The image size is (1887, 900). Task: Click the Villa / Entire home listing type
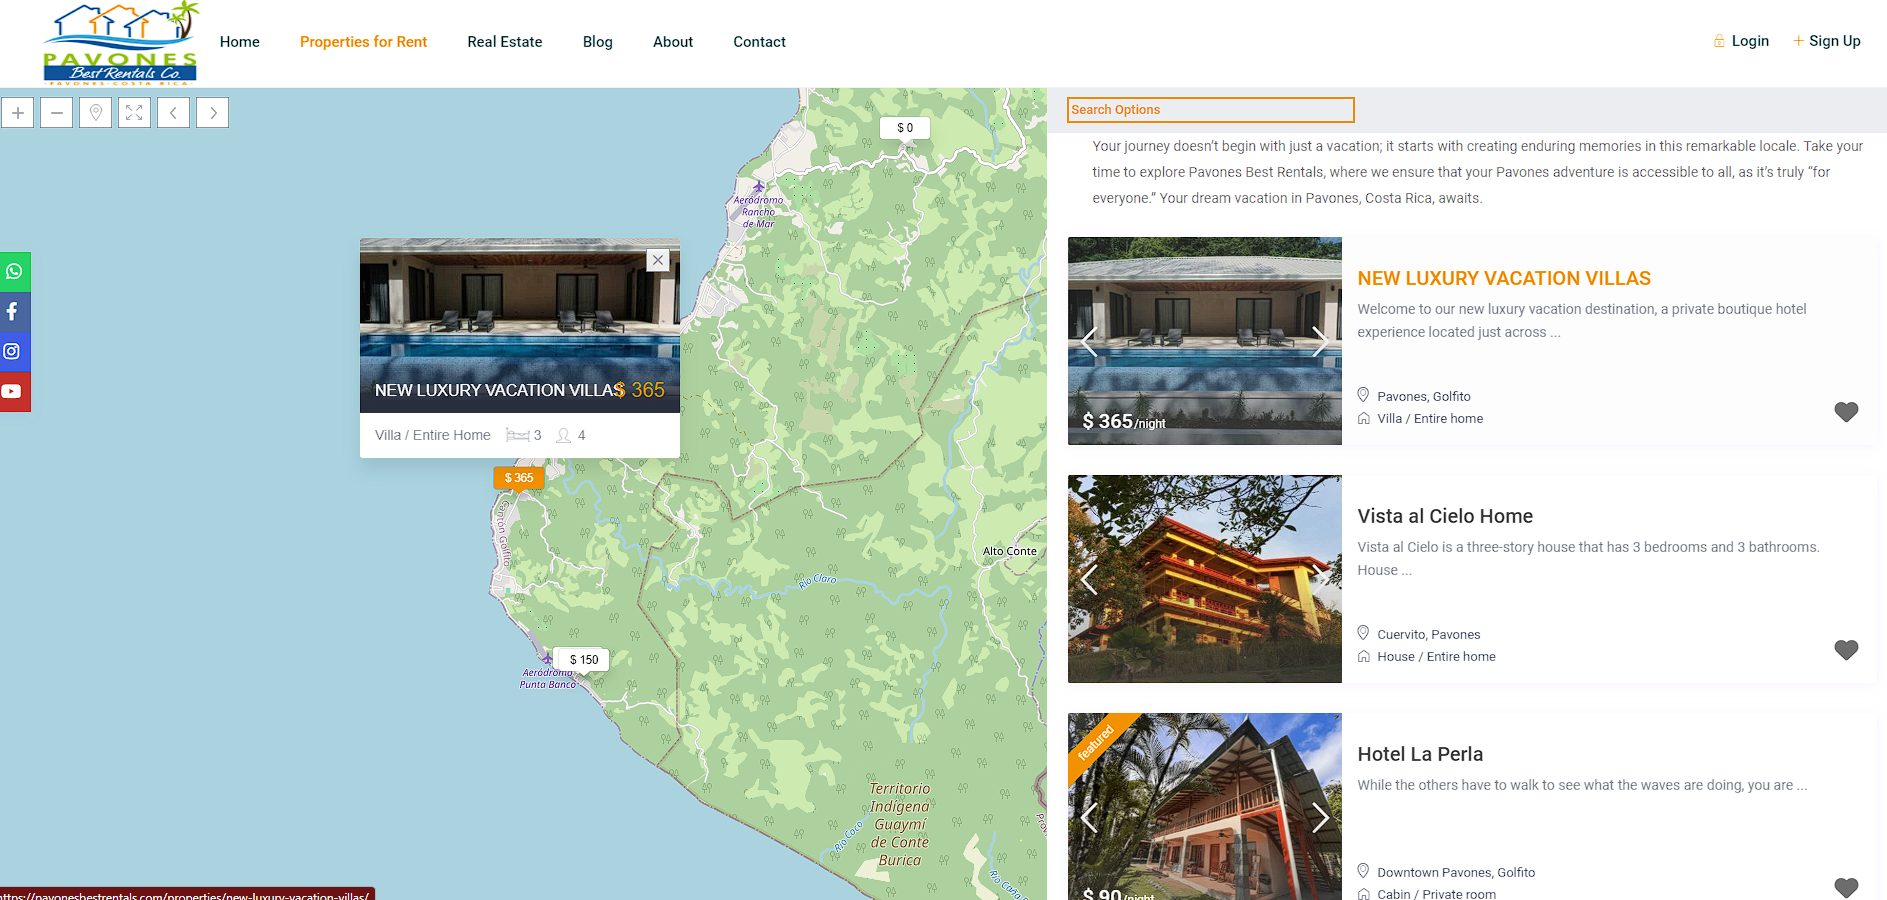pyautogui.click(x=1430, y=419)
